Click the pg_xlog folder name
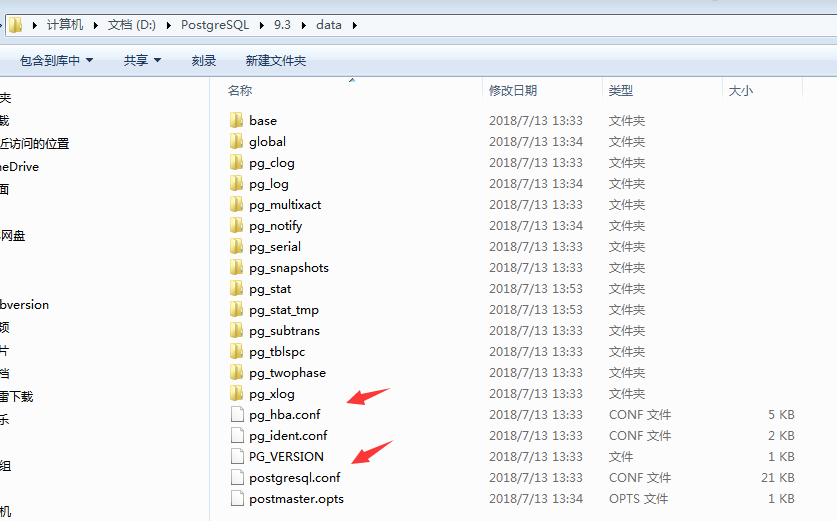 272,394
